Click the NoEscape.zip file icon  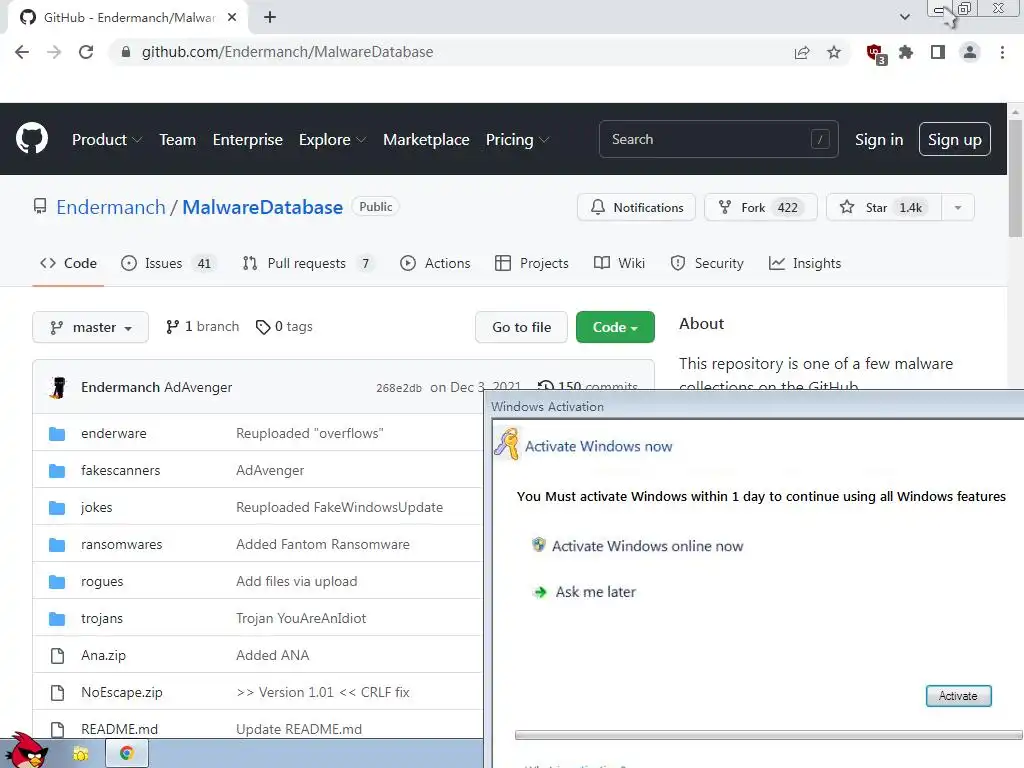(57, 693)
